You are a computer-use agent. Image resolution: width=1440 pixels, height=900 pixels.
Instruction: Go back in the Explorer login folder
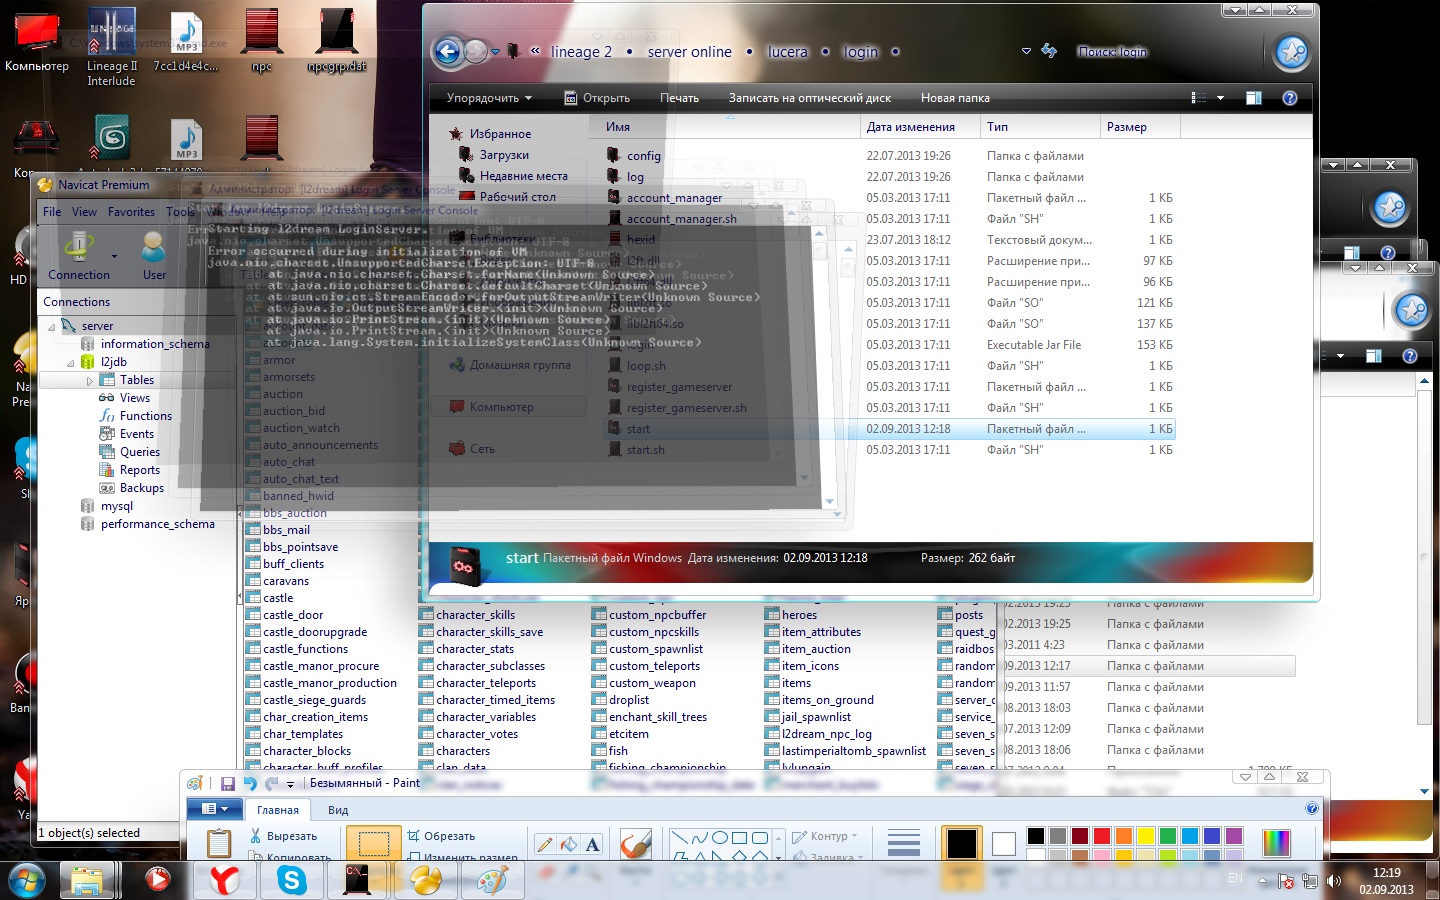click(448, 51)
